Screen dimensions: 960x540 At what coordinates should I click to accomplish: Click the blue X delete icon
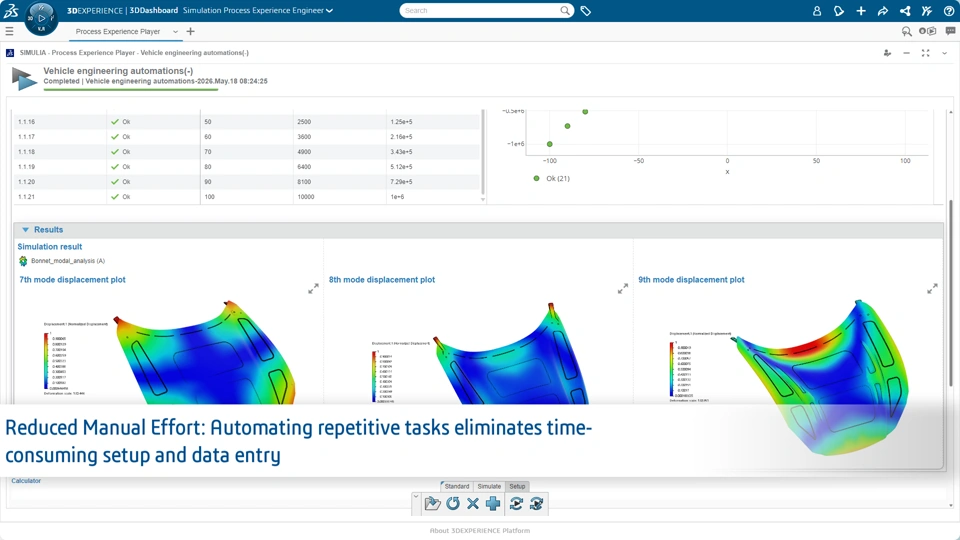tap(473, 503)
